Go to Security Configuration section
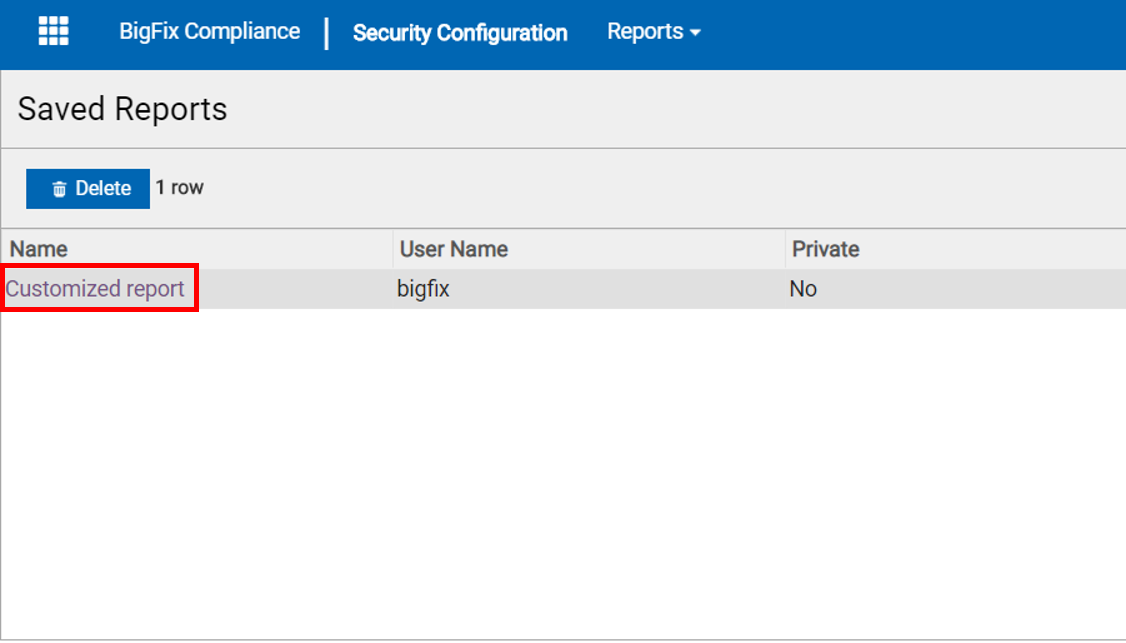 460,33
